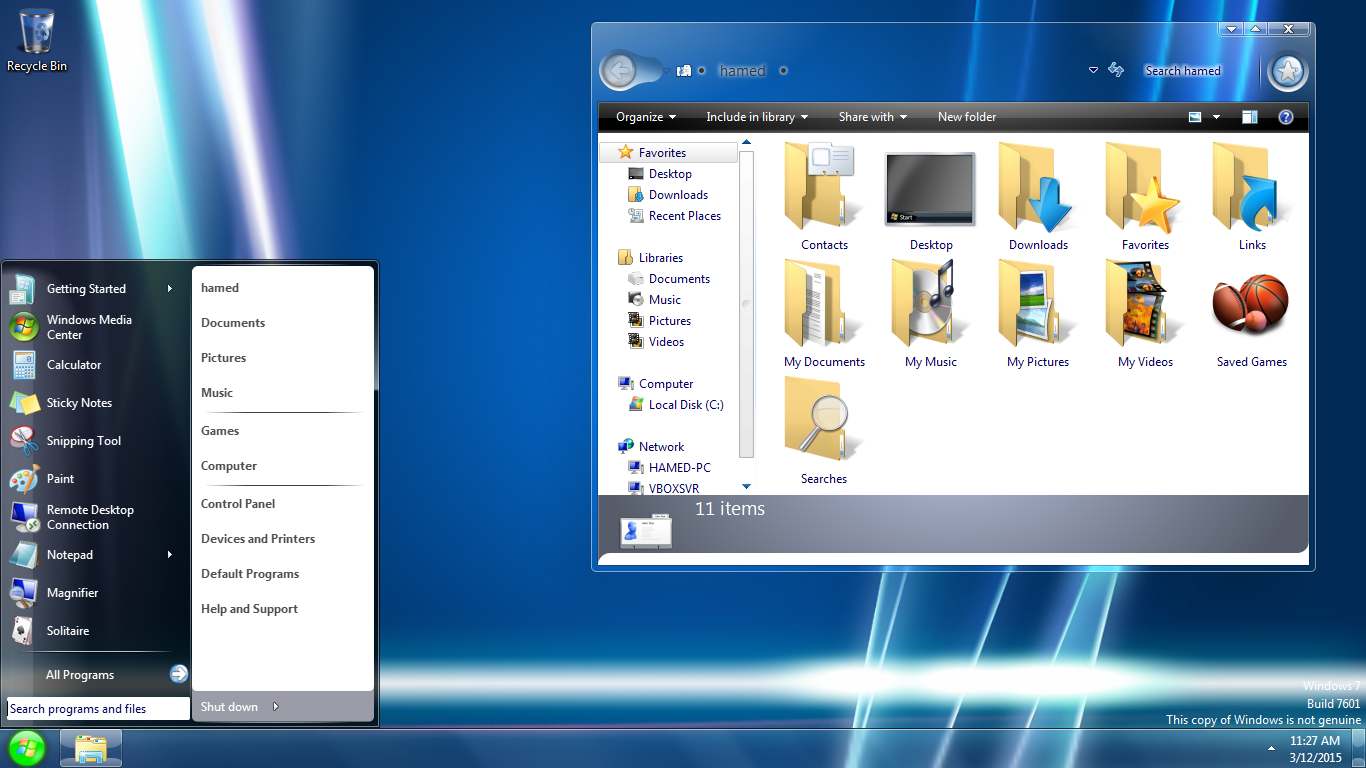Open Control Panel from the Start menu
The height and width of the screenshot is (768, 1366).
[238, 504]
